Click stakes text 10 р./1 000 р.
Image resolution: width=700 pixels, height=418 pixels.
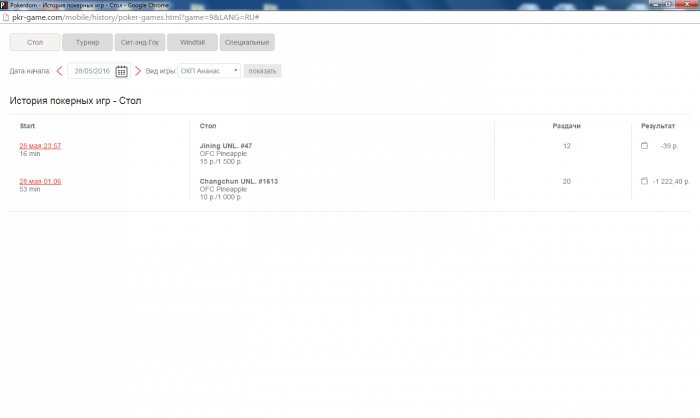221,197
